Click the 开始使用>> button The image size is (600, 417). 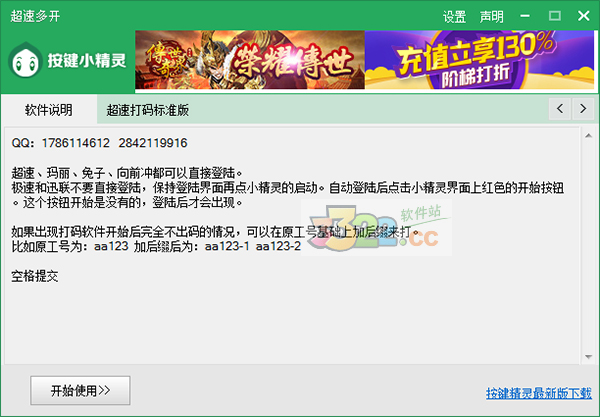click(80, 390)
